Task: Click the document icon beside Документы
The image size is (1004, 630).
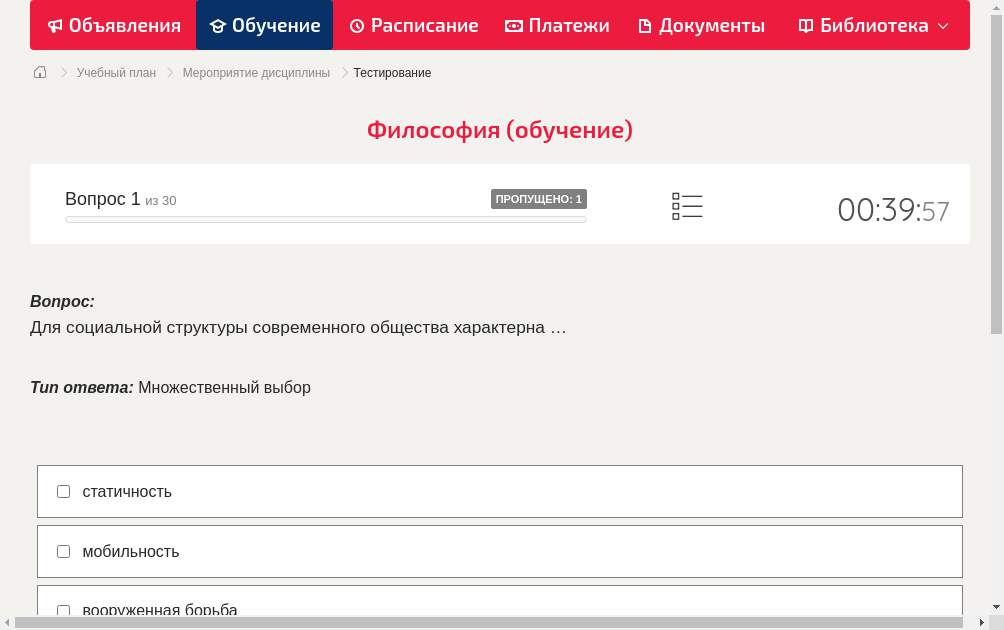Action: 644,25
